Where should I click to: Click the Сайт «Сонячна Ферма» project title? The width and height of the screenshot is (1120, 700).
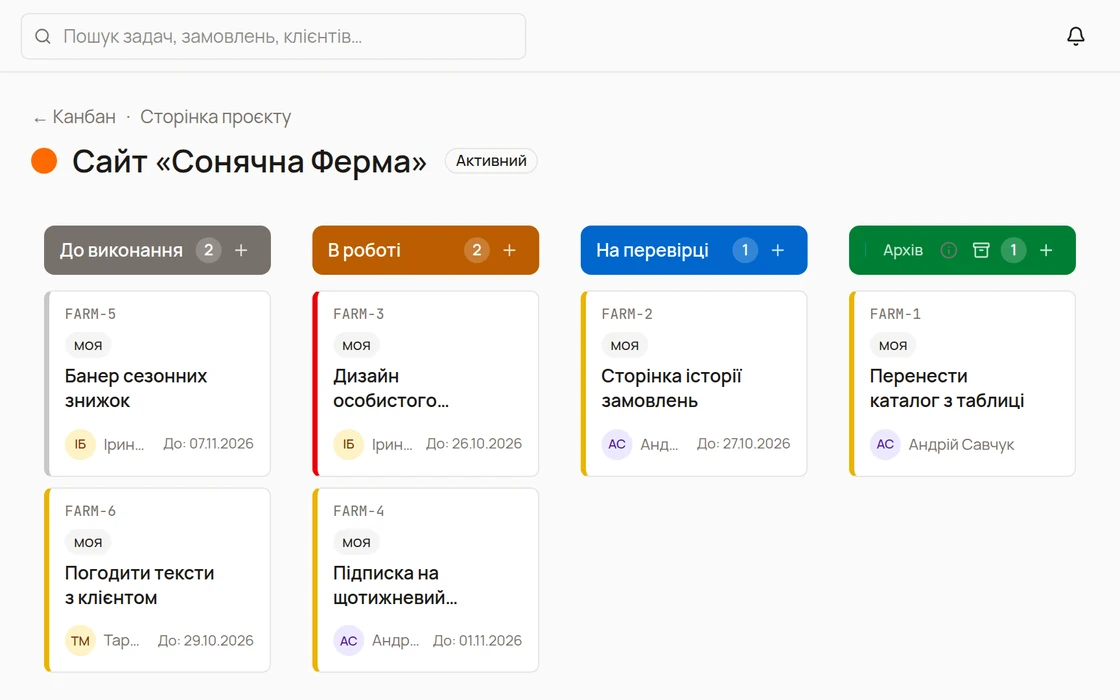tap(249, 161)
